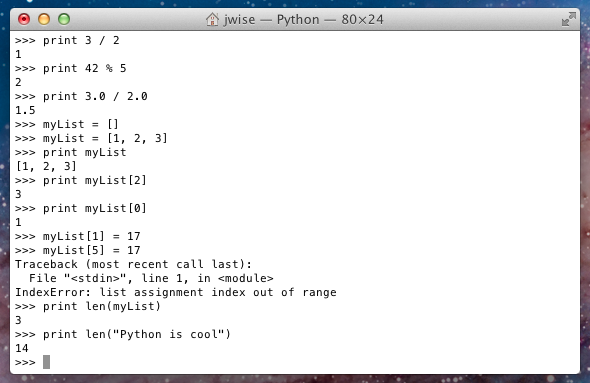Image resolution: width=590 pixels, height=383 pixels.
Task: Click the gray cursor block at last prompt
Action: pos(46,362)
